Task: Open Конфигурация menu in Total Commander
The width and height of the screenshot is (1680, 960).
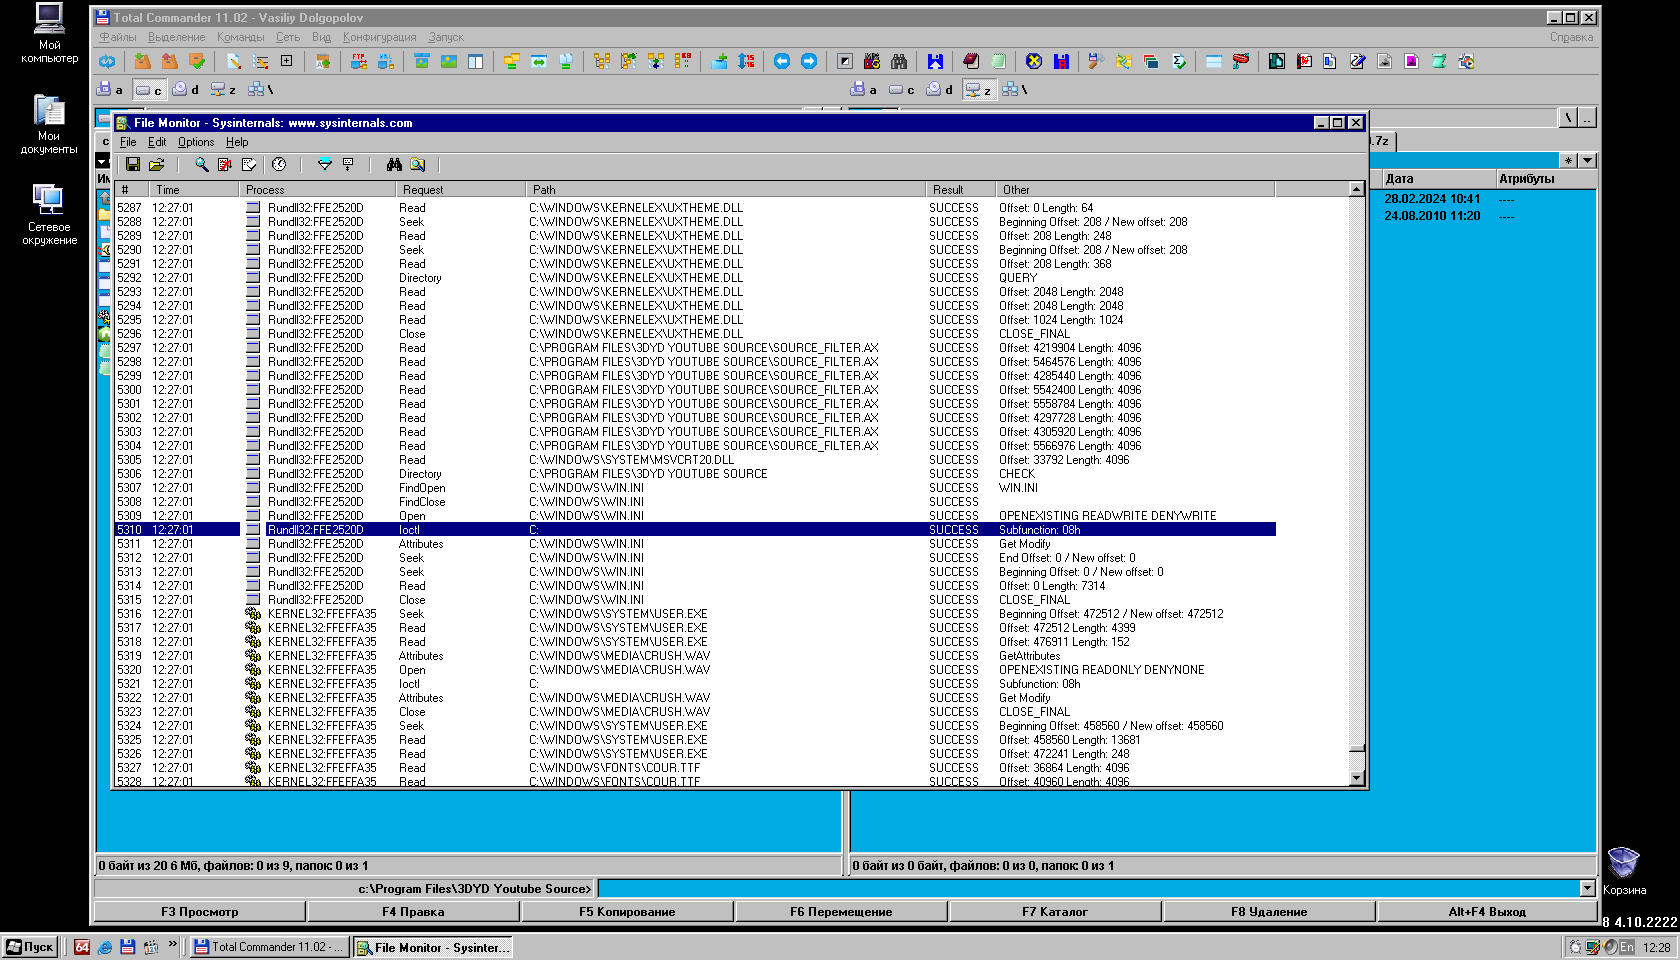Action: [380, 37]
